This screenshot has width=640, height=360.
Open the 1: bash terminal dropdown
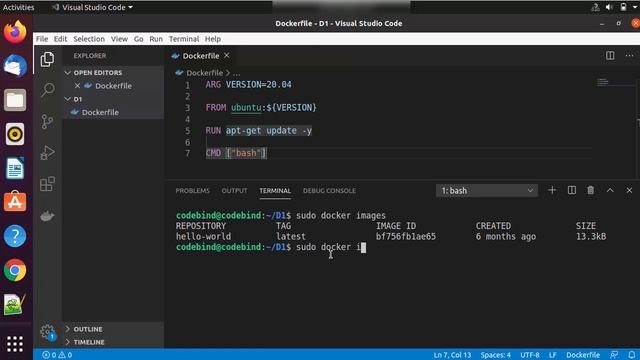[487, 191]
